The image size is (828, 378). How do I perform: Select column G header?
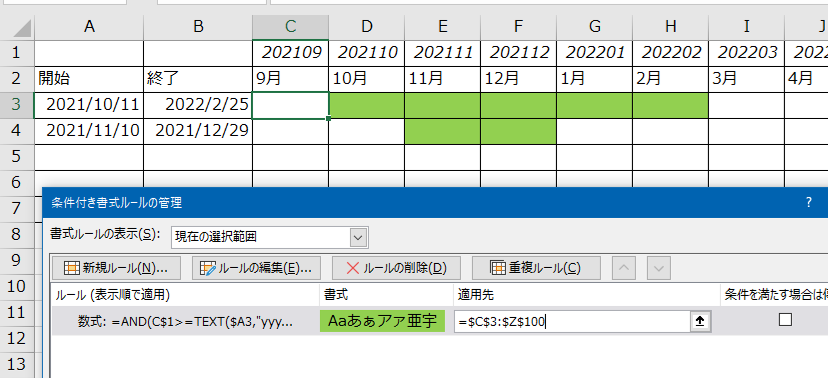pyautogui.click(x=595, y=27)
